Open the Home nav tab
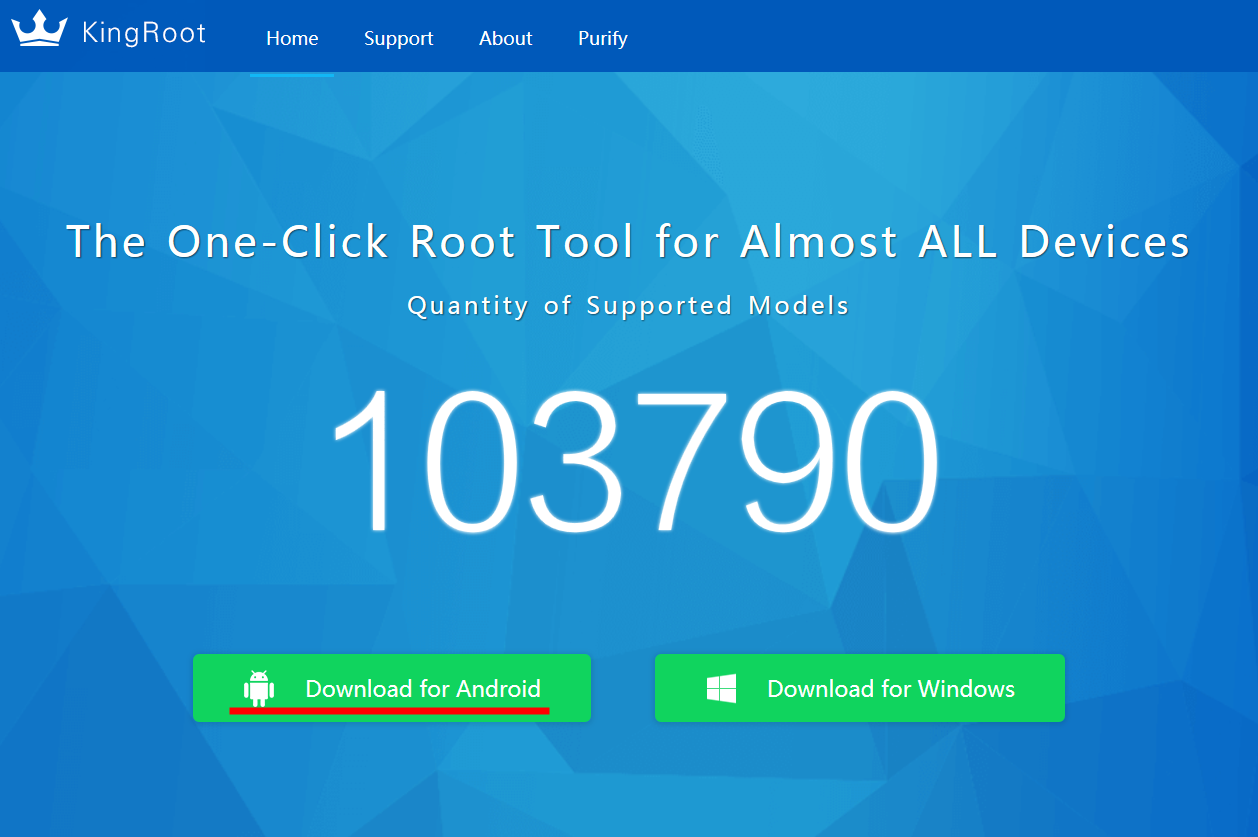Image resolution: width=1258 pixels, height=837 pixels. (x=292, y=38)
